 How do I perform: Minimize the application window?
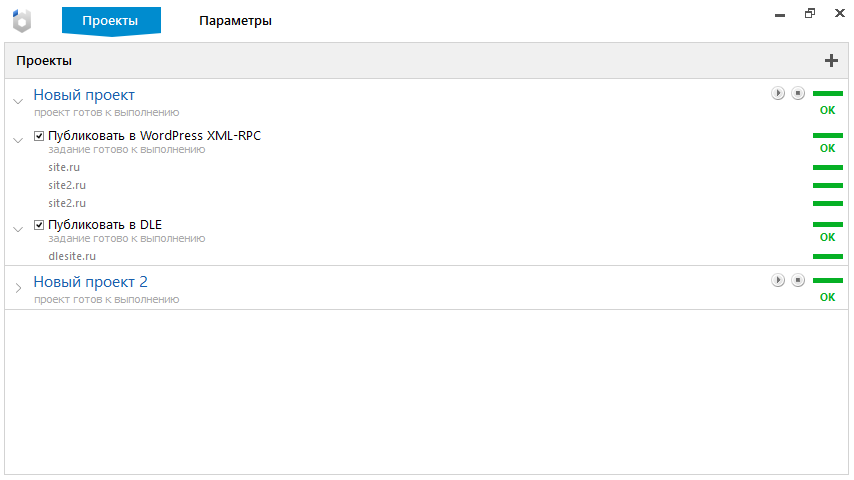[x=780, y=15]
